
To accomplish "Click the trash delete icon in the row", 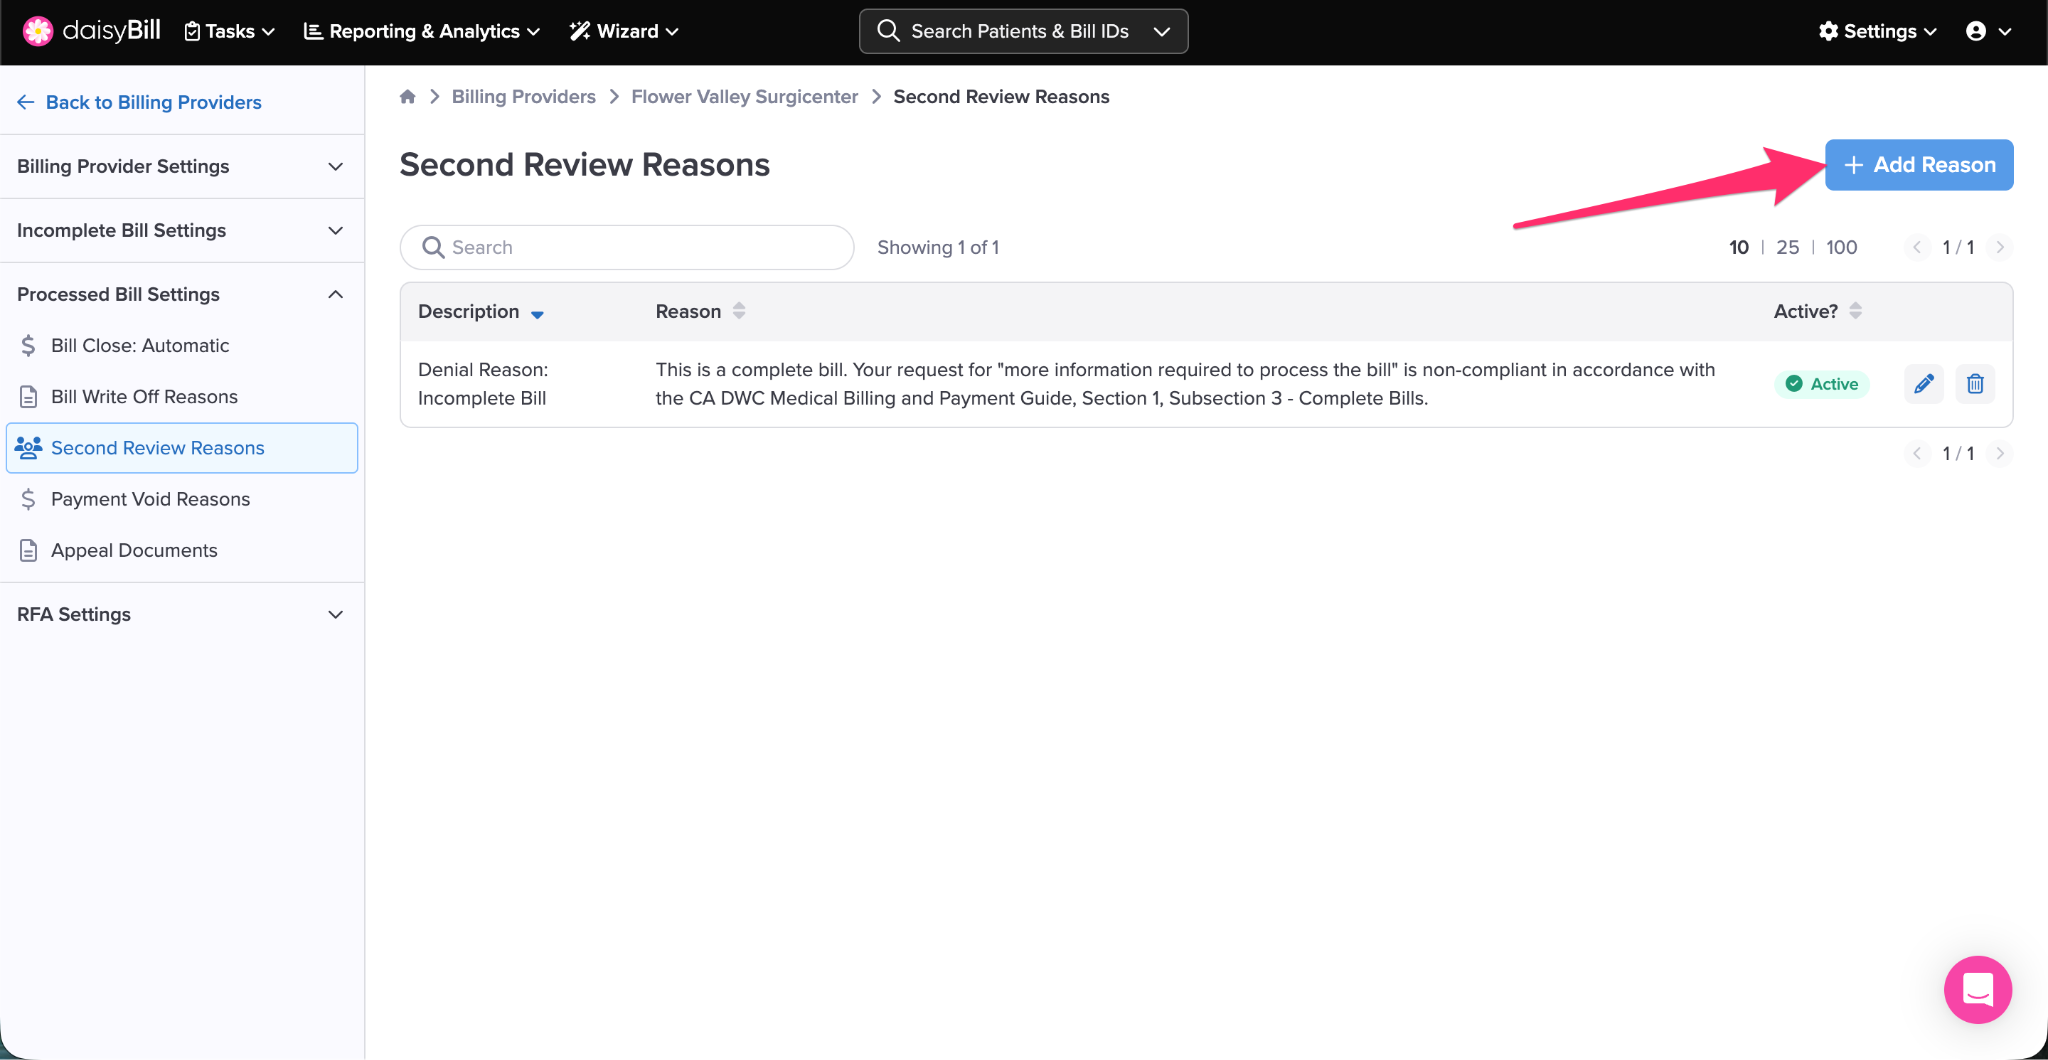I will pyautogui.click(x=1975, y=384).
